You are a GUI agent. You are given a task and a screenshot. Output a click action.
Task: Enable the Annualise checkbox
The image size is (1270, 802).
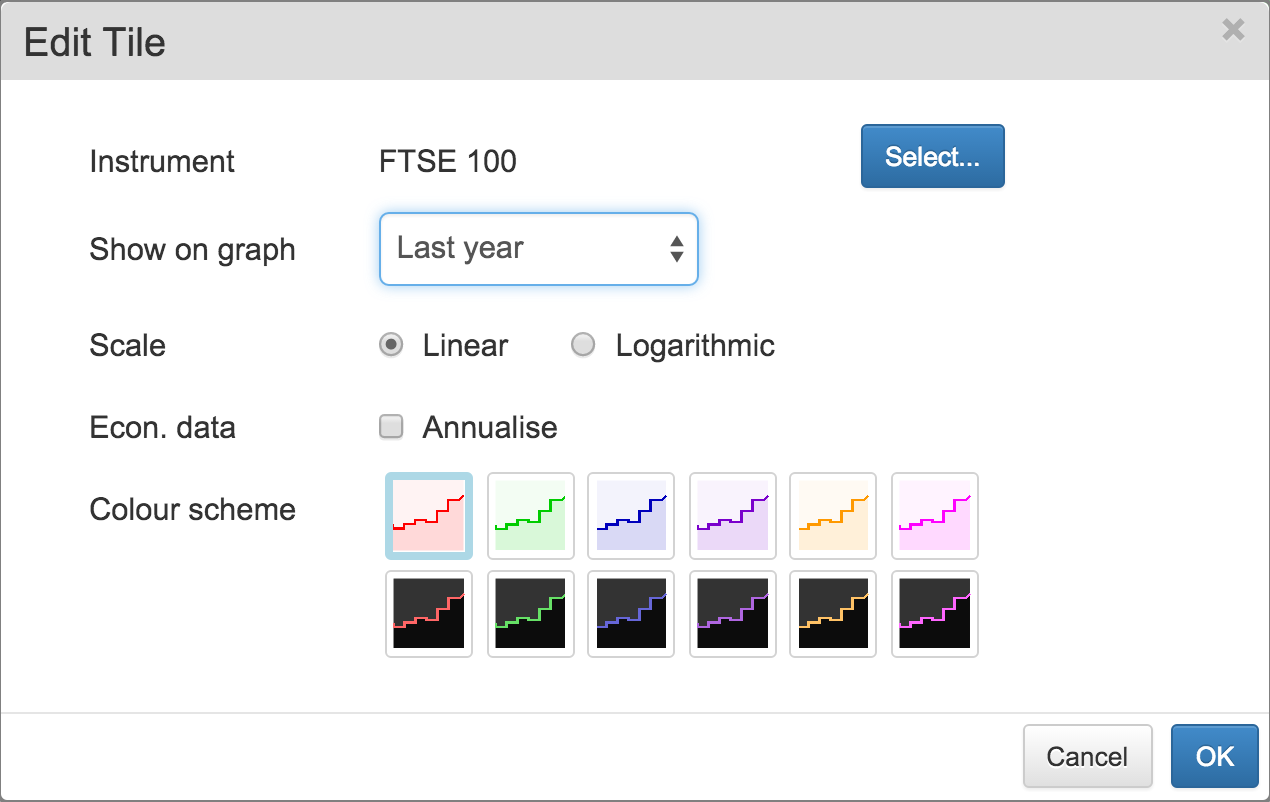click(391, 427)
